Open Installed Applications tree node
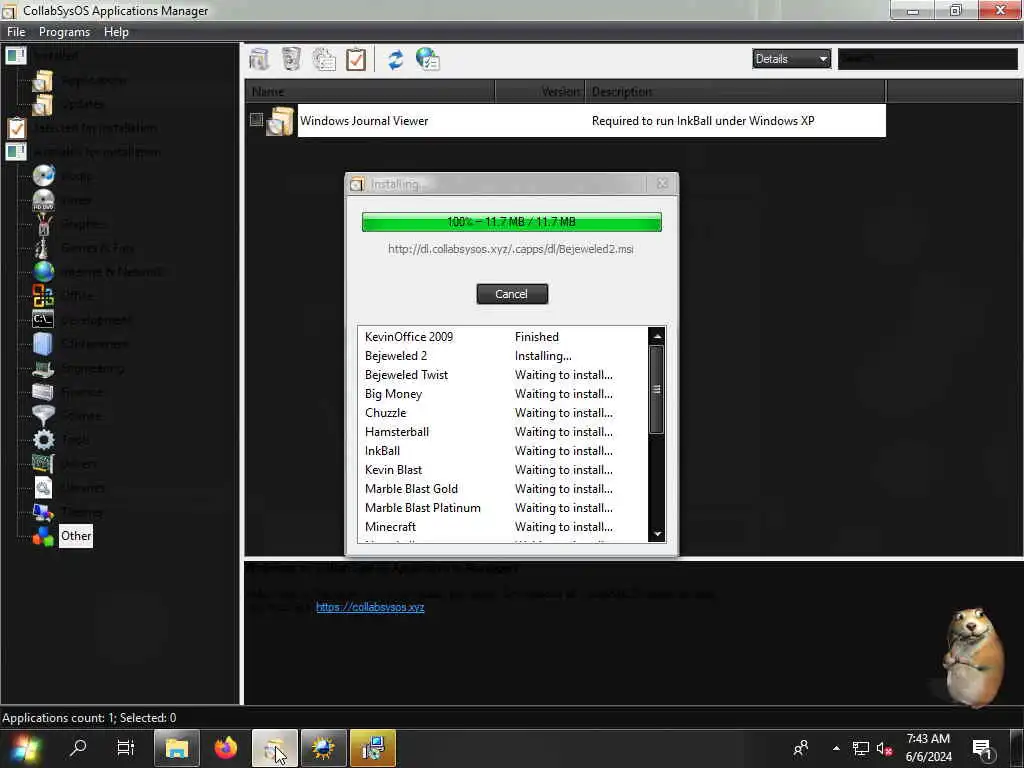 coord(80,80)
